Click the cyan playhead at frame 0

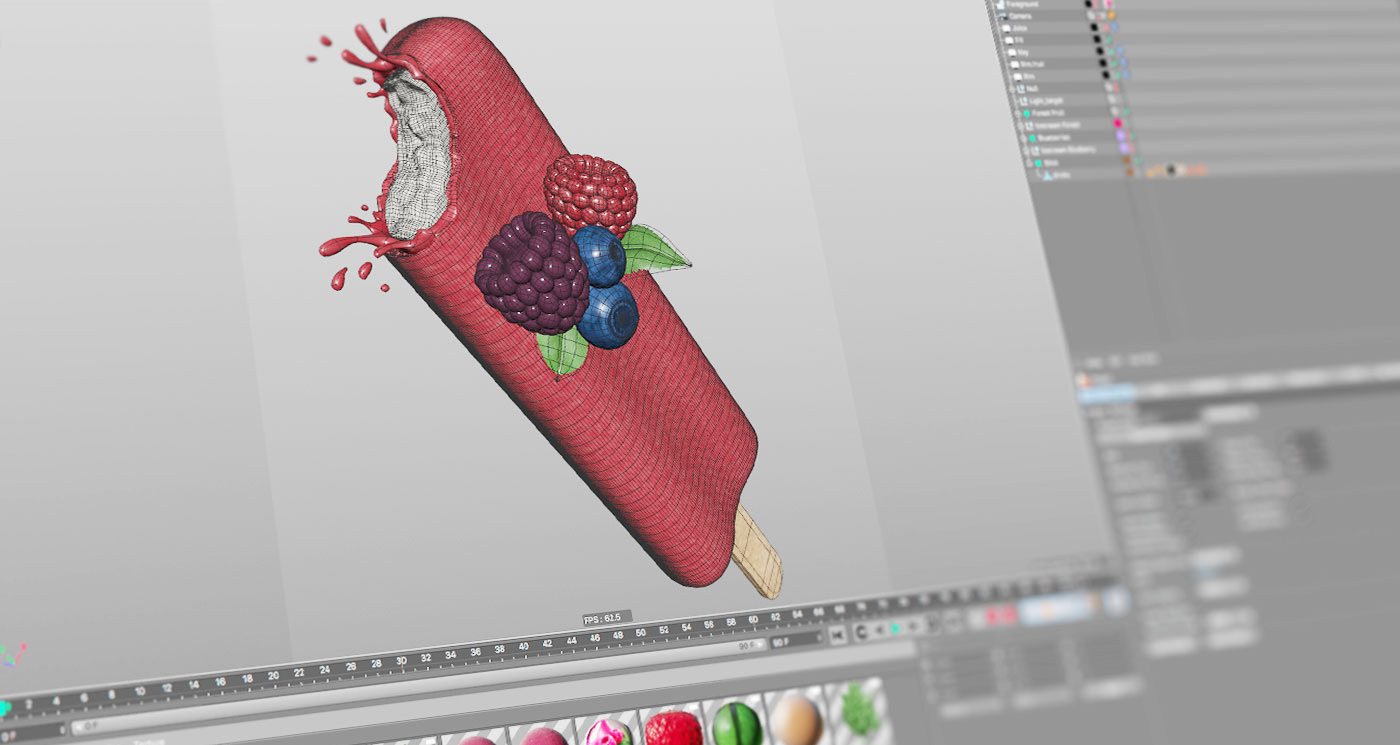click(x=3, y=707)
